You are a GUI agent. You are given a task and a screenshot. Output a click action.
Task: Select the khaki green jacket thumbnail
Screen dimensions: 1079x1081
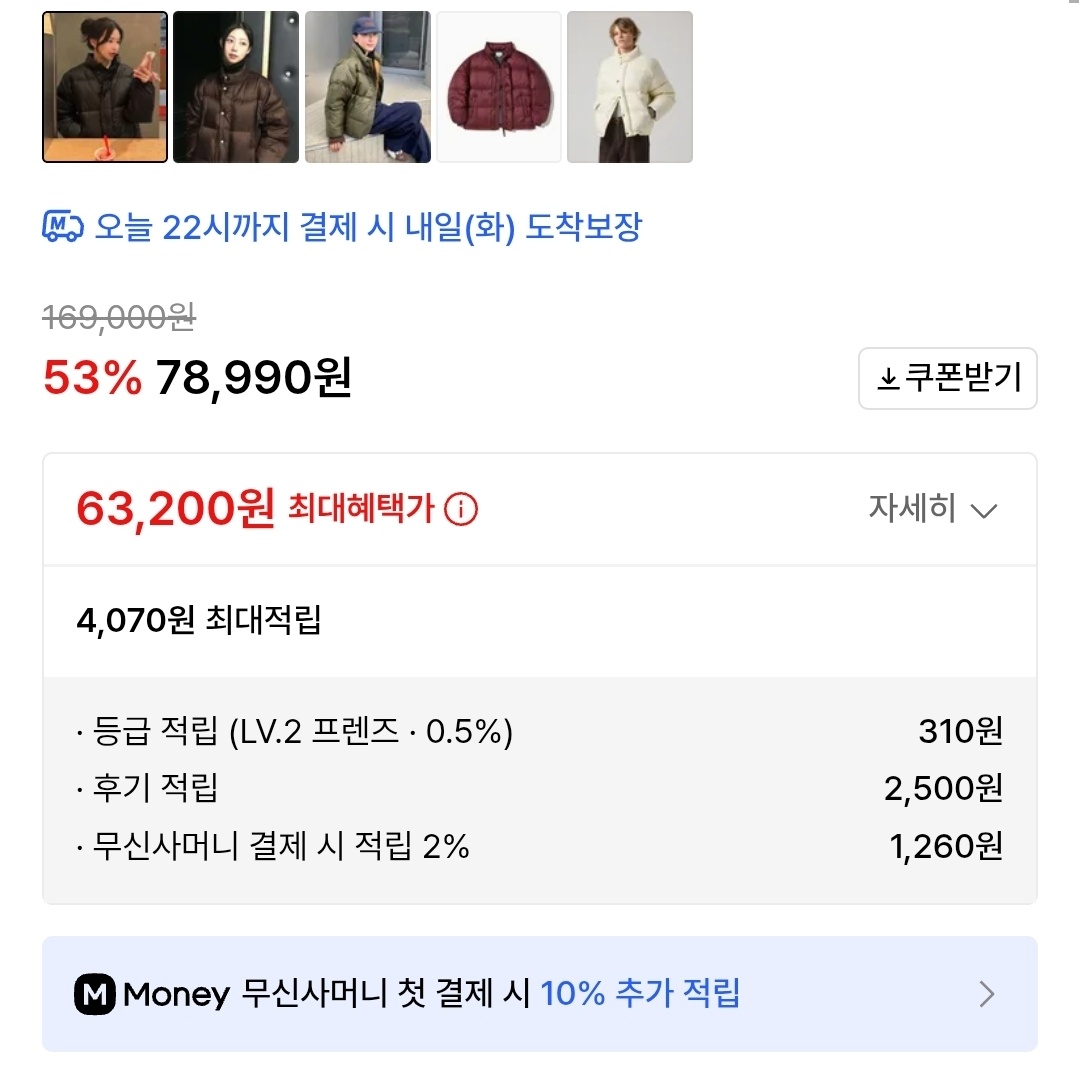click(367, 87)
